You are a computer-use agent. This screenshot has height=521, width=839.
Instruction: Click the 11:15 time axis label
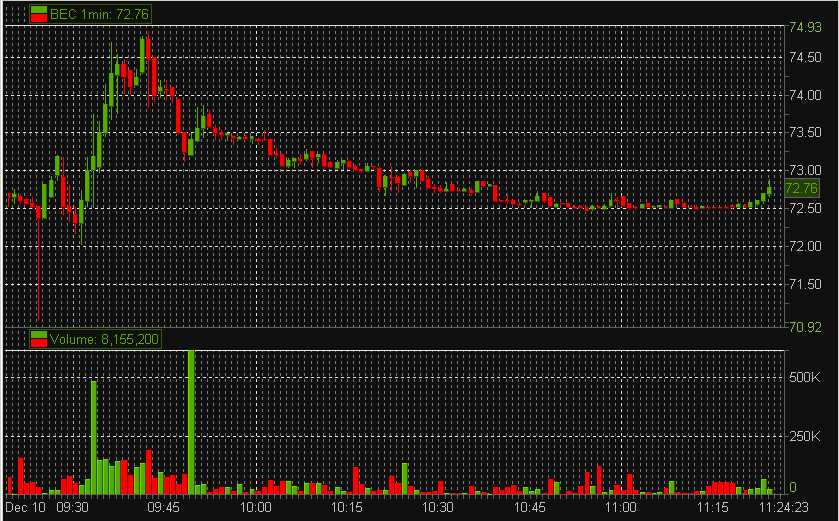[712, 507]
